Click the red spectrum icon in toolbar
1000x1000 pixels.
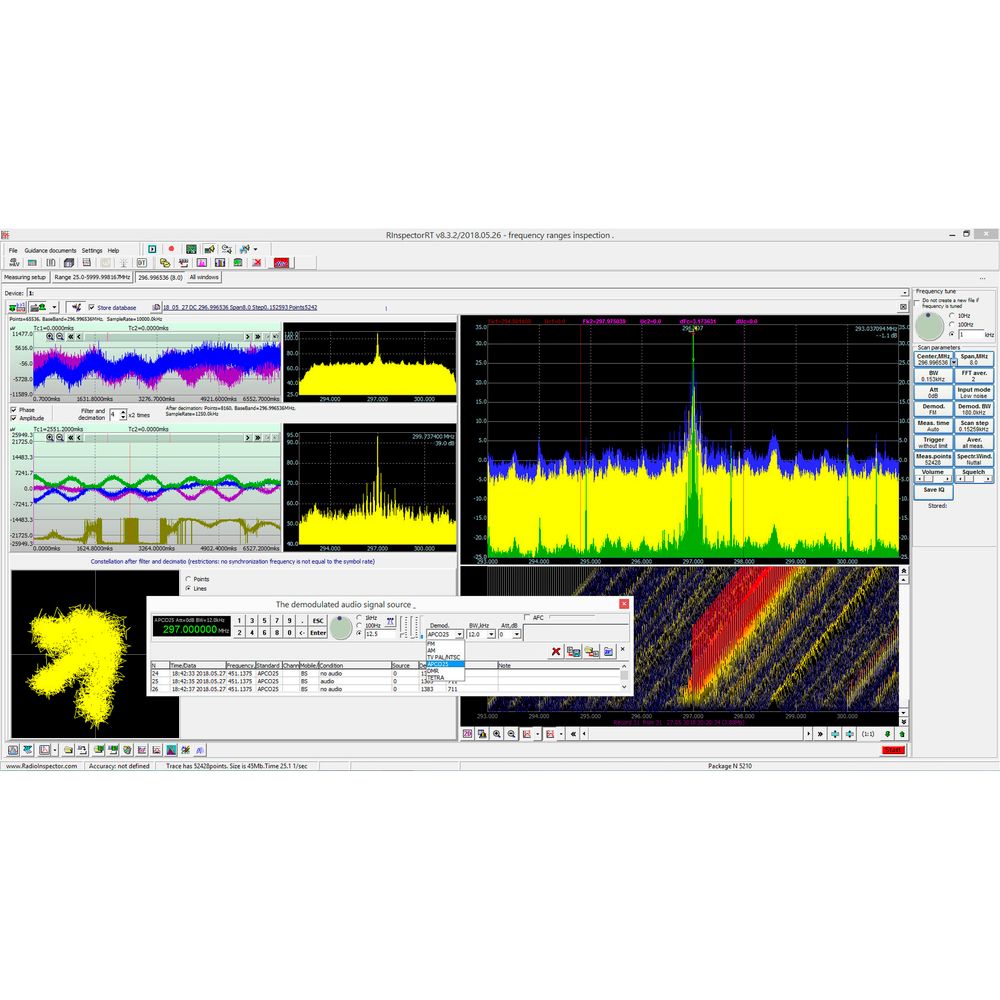[281, 263]
